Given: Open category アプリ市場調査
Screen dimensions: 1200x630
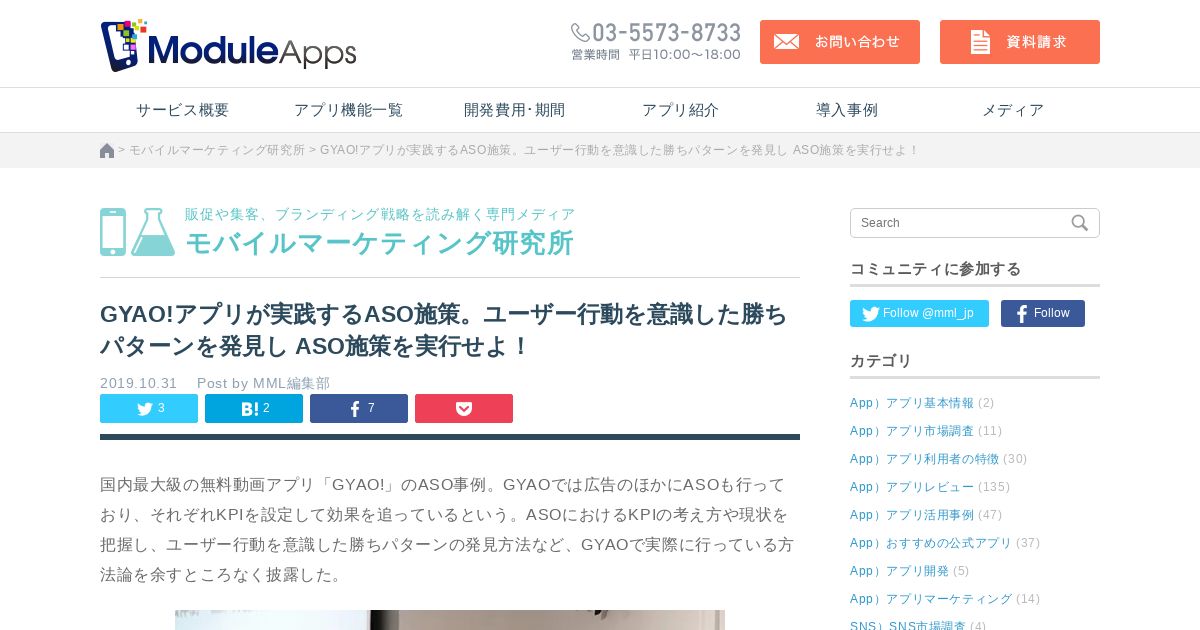Looking at the screenshot, I should (912, 431).
